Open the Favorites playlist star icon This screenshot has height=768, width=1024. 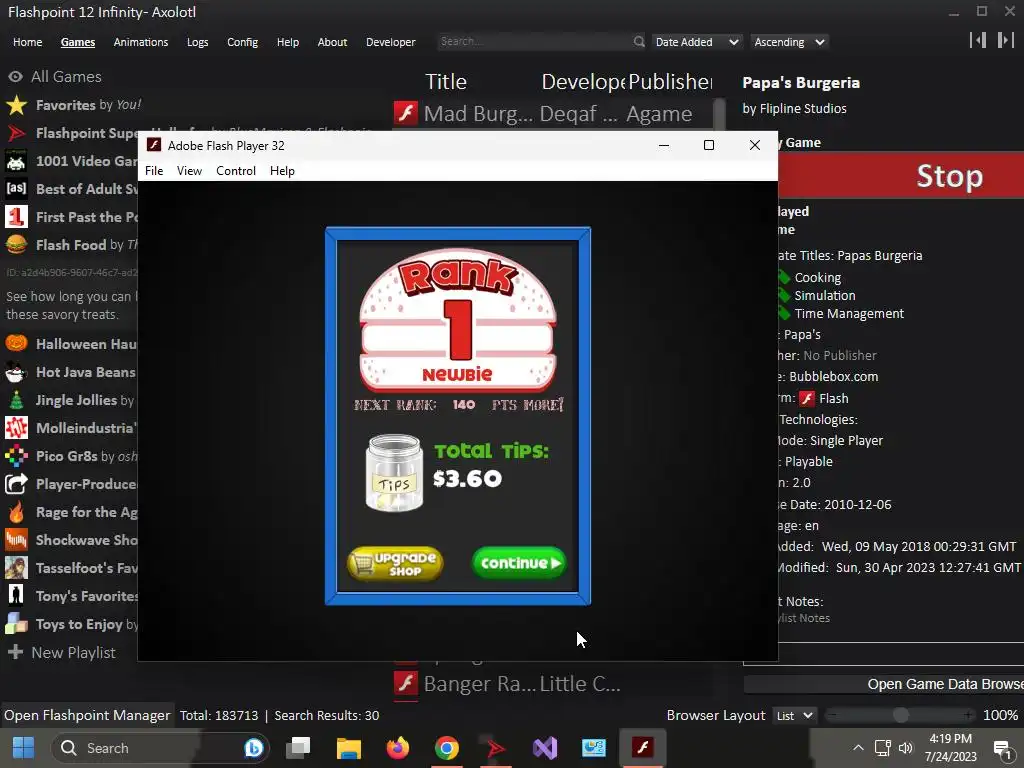[16, 105]
